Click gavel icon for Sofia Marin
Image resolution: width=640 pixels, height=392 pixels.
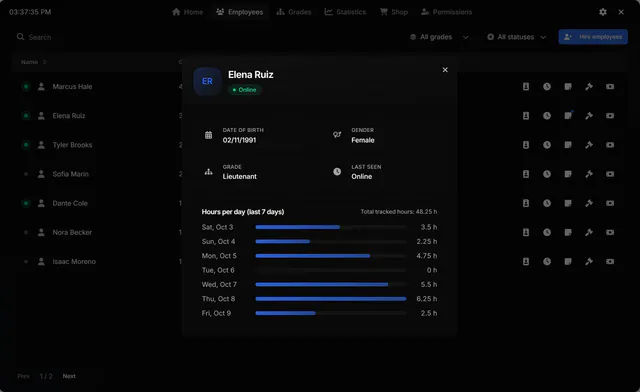pyautogui.click(x=589, y=174)
